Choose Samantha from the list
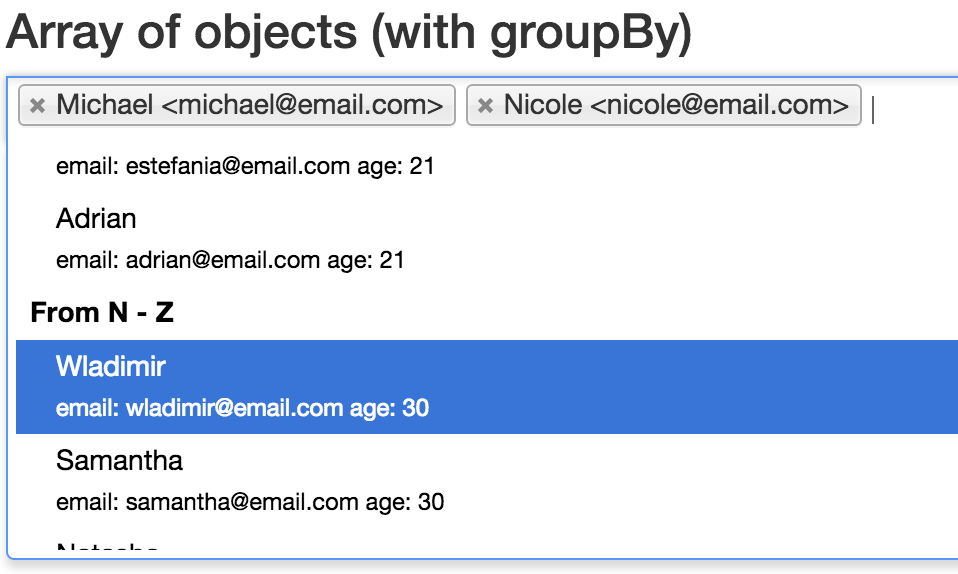Viewport: 958px width, 574px height. [x=119, y=461]
